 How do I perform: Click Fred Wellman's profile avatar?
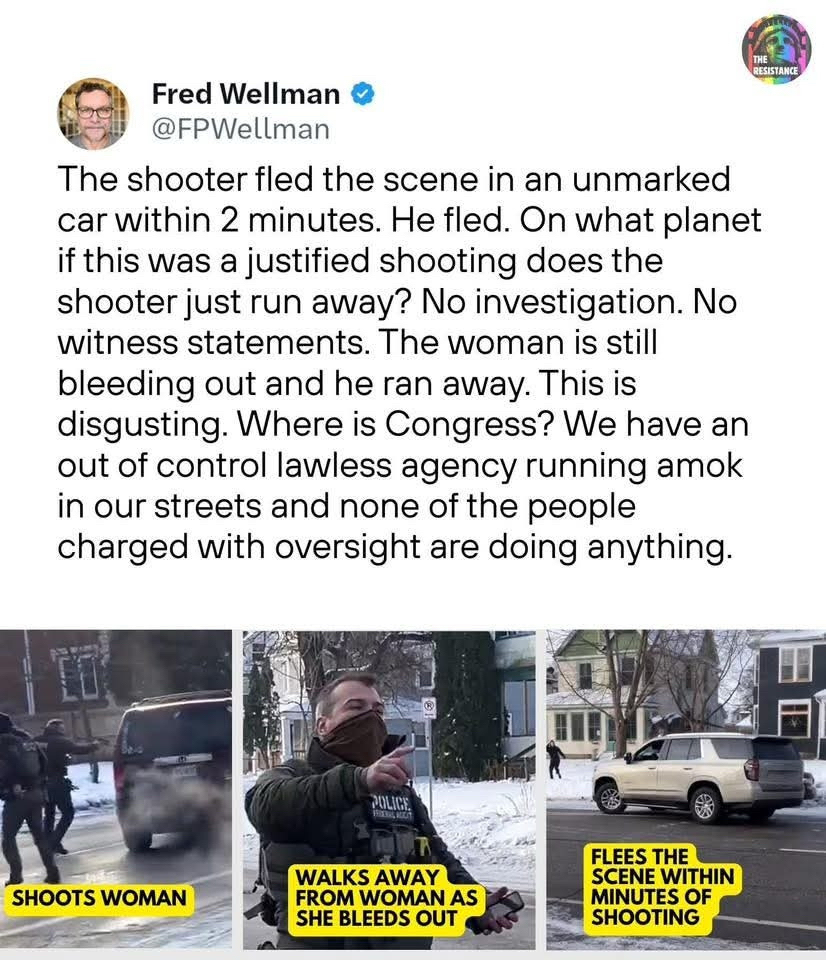(94, 113)
